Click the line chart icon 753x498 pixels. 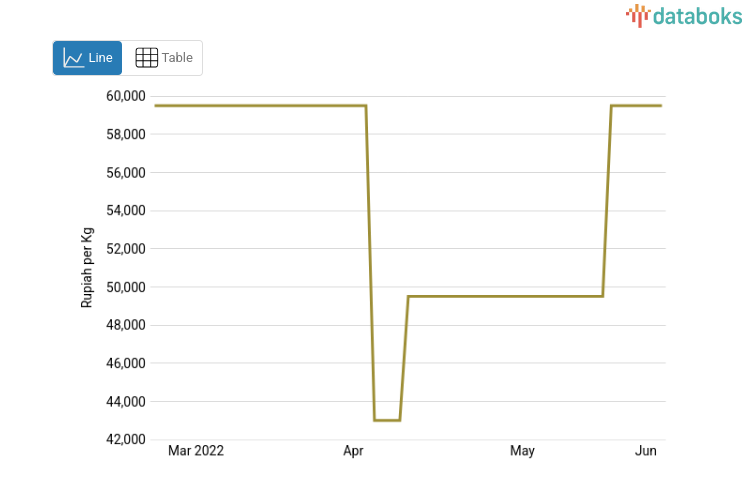click(x=73, y=58)
